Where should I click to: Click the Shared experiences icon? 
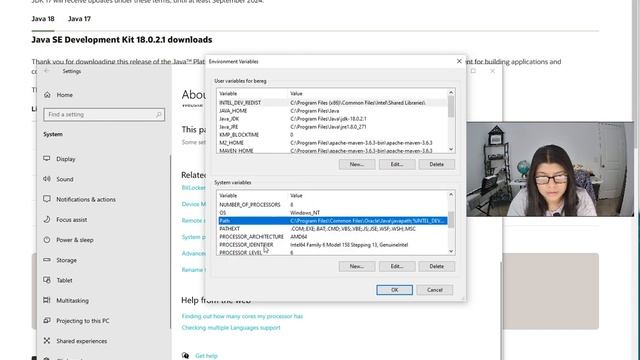(x=47, y=340)
